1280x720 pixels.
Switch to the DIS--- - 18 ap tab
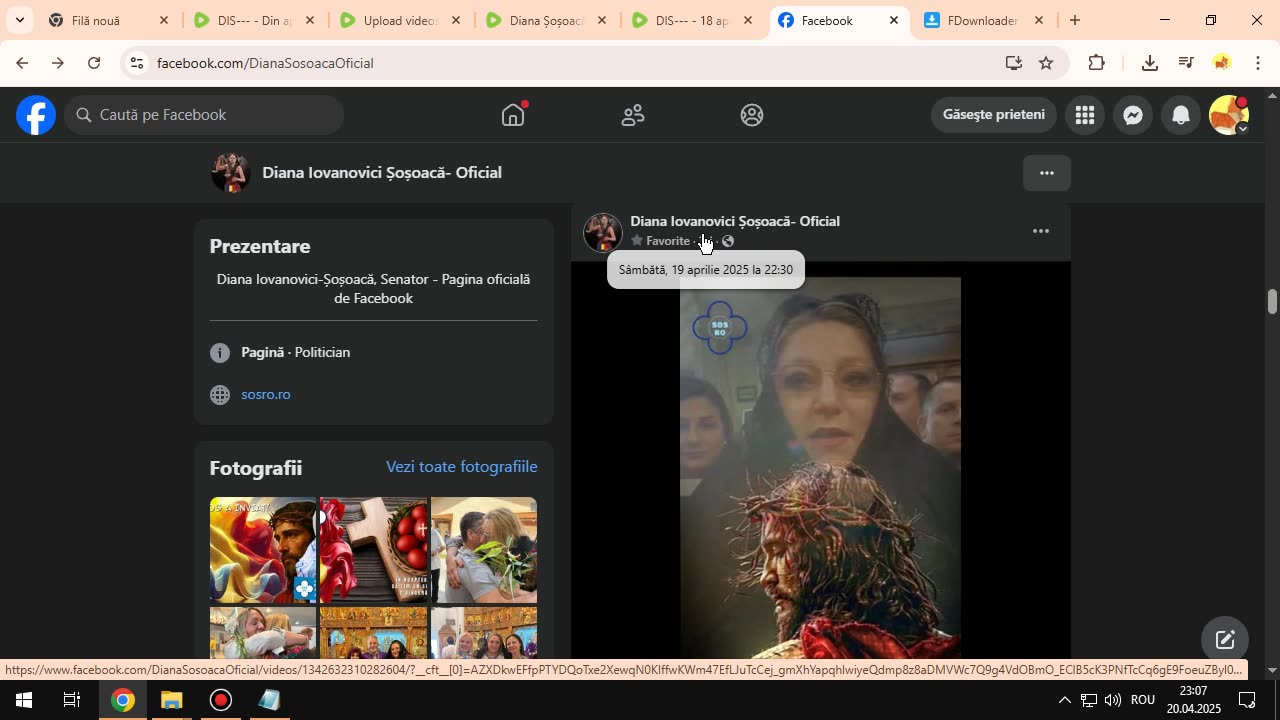694,20
